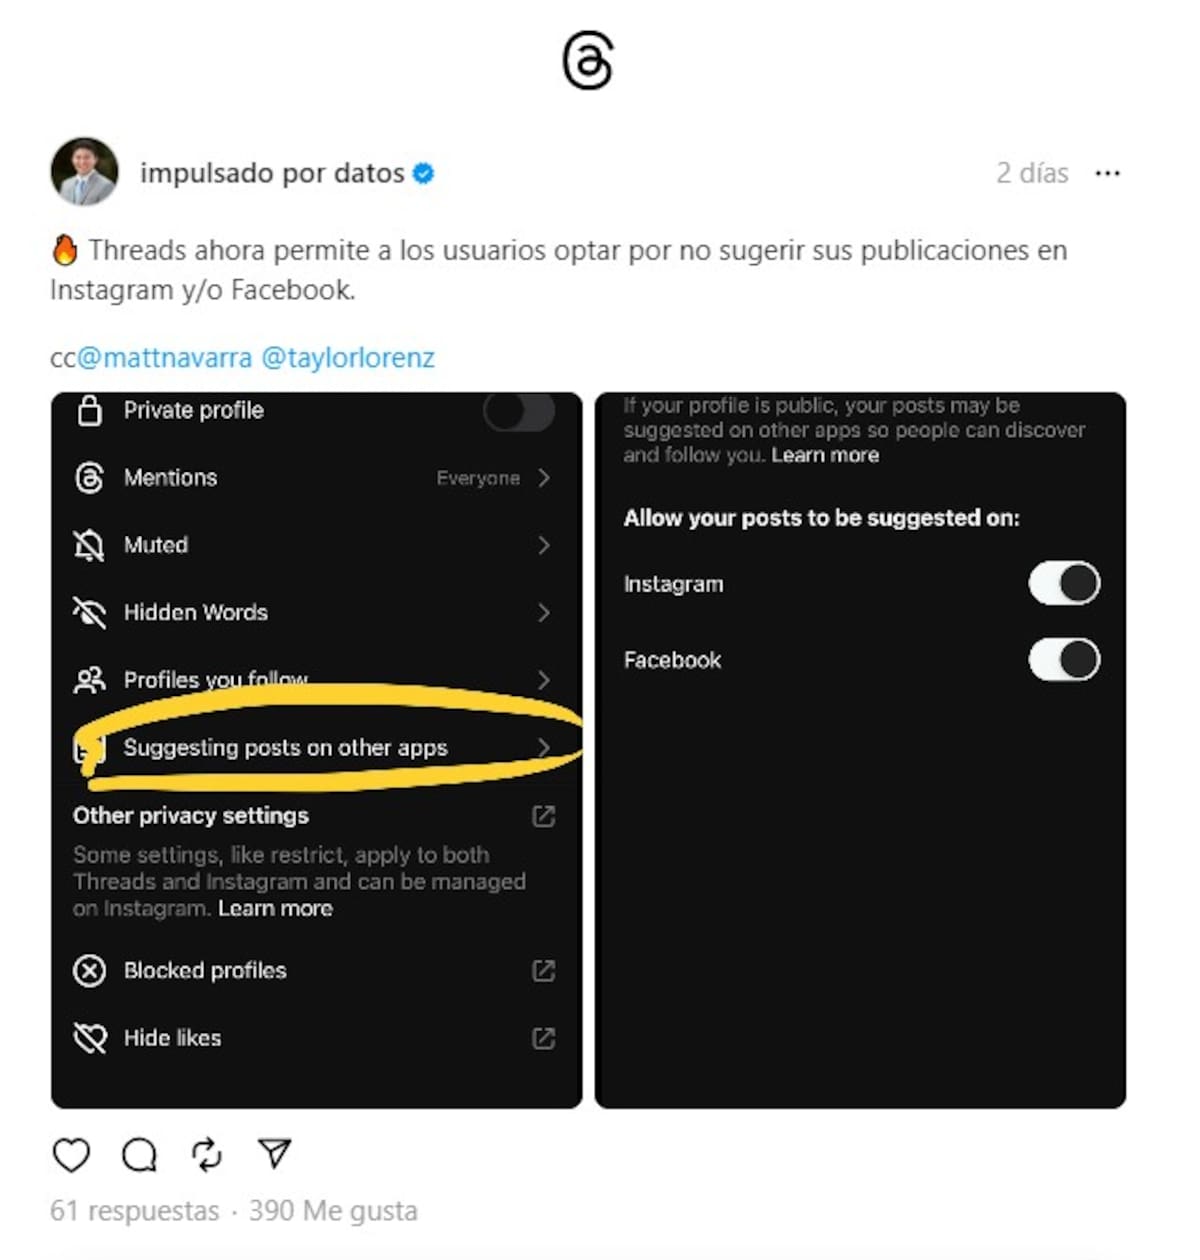
Task: Open the @taylorlorenz mention link
Action: (348, 358)
